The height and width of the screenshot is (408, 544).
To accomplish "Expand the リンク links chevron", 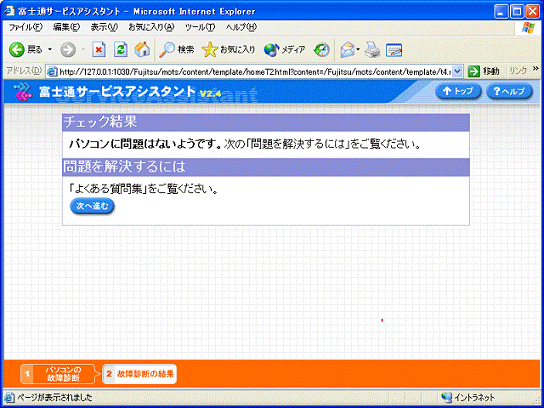I will point(536,69).
